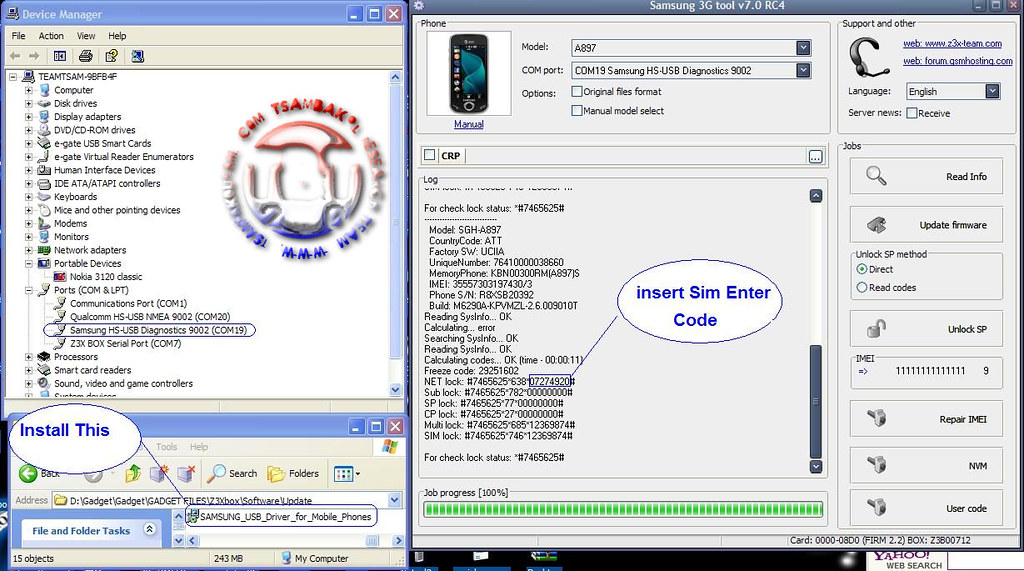This screenshot has width=1024, height=571.
Task: Click the IMEI arrow button
Action: 863,371
